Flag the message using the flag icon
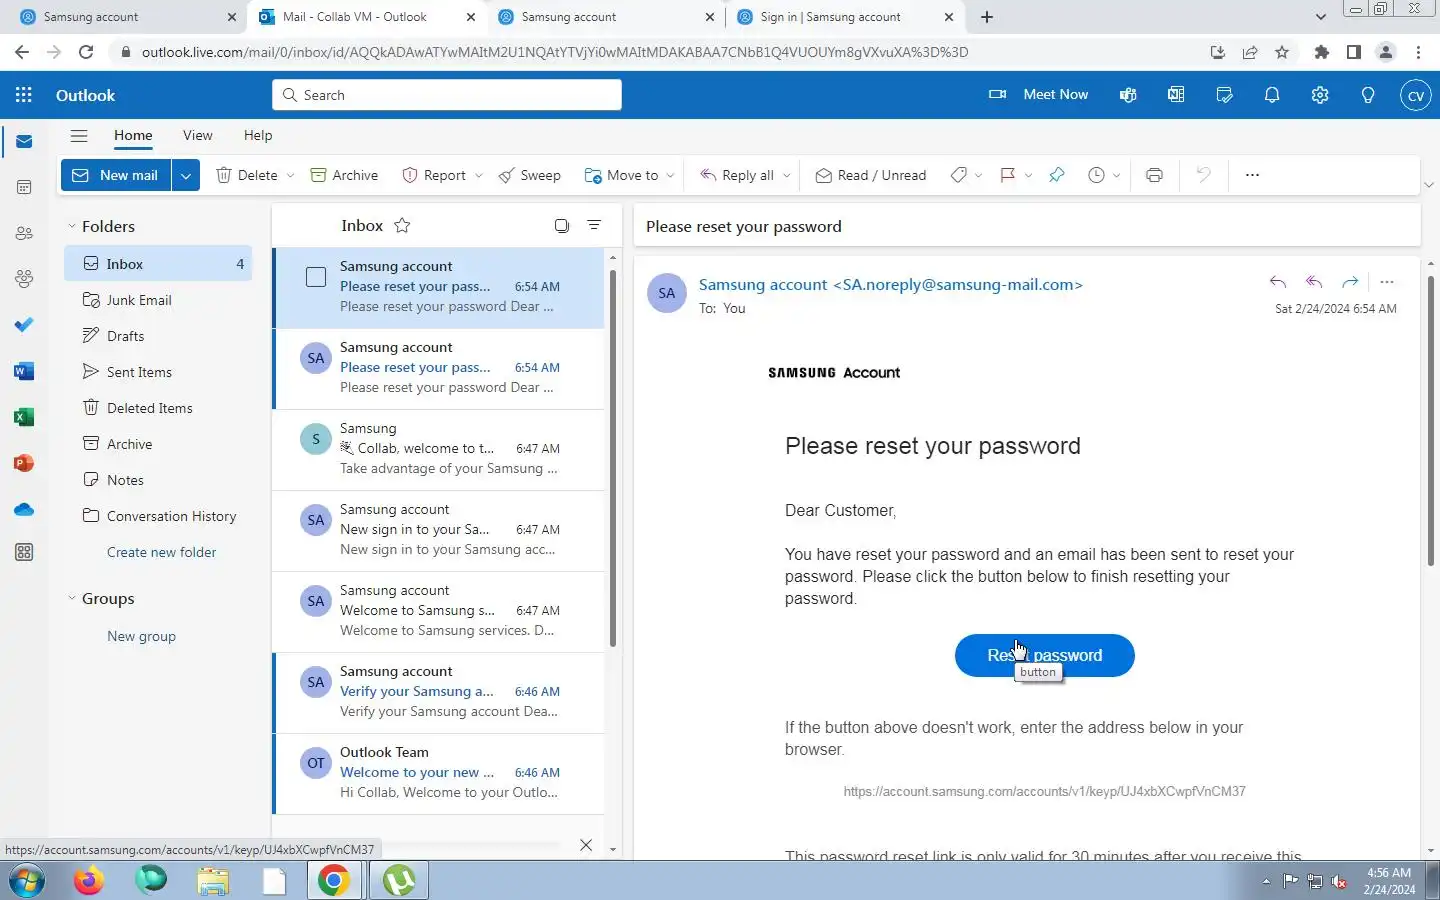Screen dimensions: 1440x900 (1008, 175)
